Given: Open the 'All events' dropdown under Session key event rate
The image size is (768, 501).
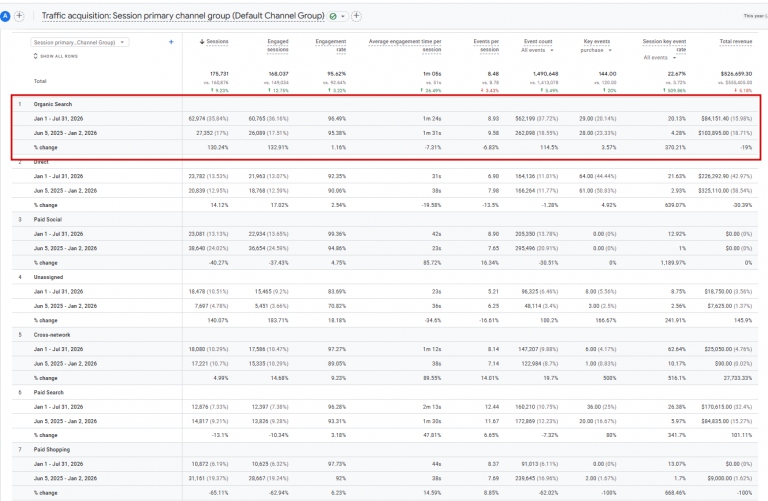Looking at the screenshot, I should pyautogui.click(x=660, y=57).
